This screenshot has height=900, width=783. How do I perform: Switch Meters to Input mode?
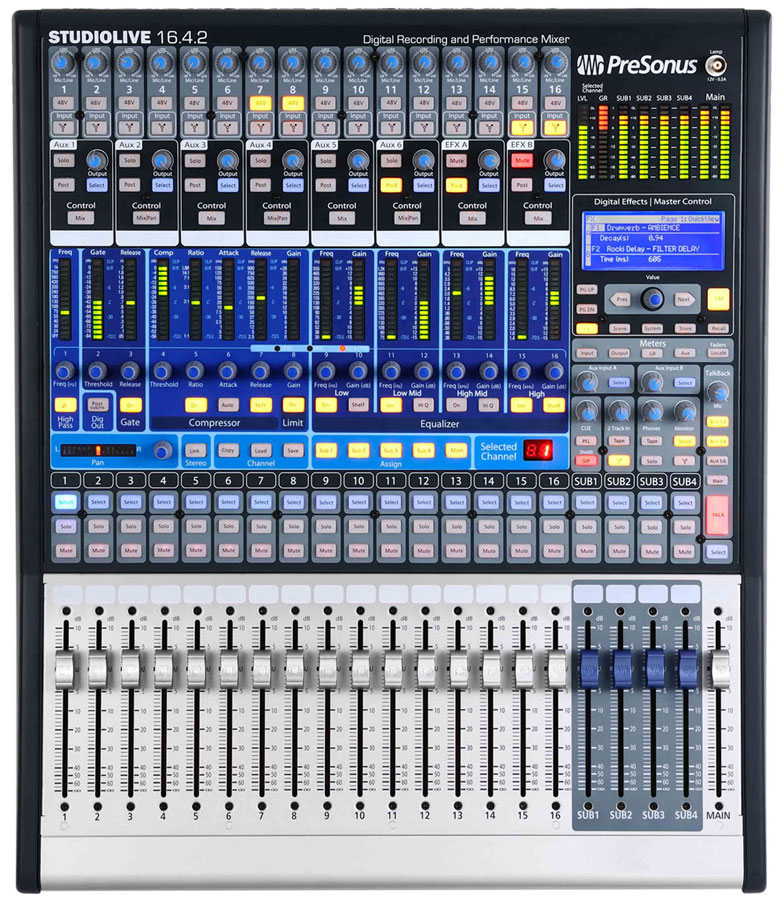(x=587, y=354)
